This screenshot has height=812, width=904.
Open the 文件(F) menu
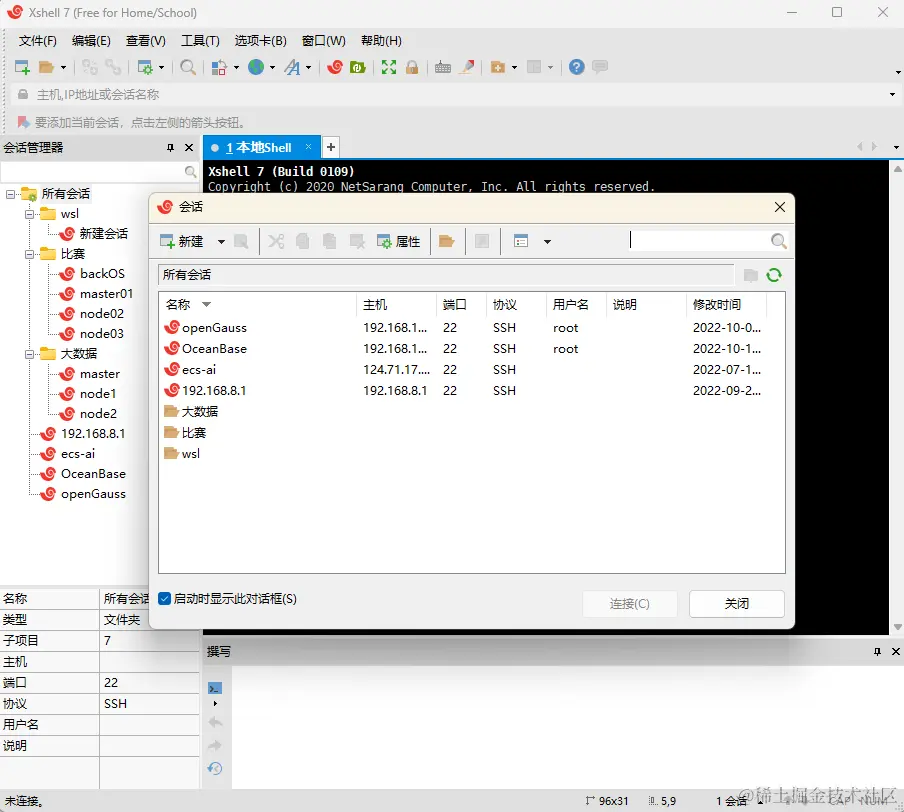[x=37, y=41]
